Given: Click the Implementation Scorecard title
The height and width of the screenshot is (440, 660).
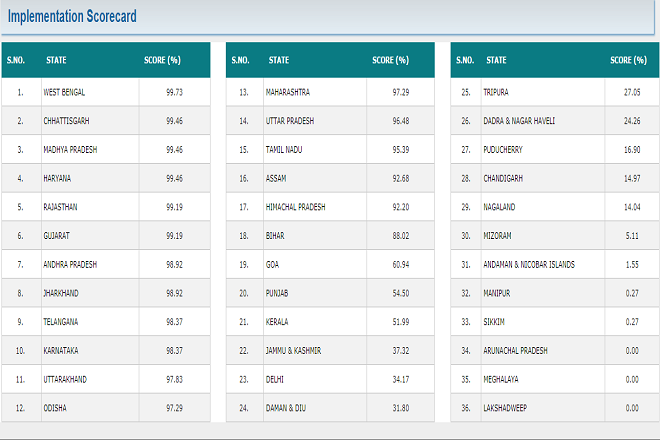Looking at the screenshot, I should (72, 18).
